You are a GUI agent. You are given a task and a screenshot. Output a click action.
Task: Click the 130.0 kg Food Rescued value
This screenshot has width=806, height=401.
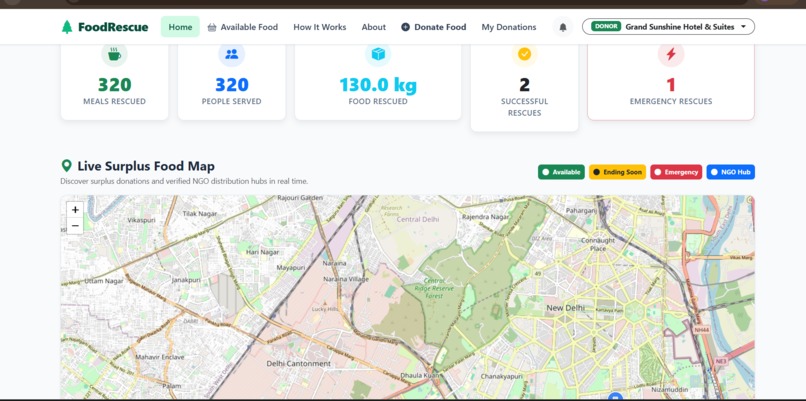tap(378, 85)
